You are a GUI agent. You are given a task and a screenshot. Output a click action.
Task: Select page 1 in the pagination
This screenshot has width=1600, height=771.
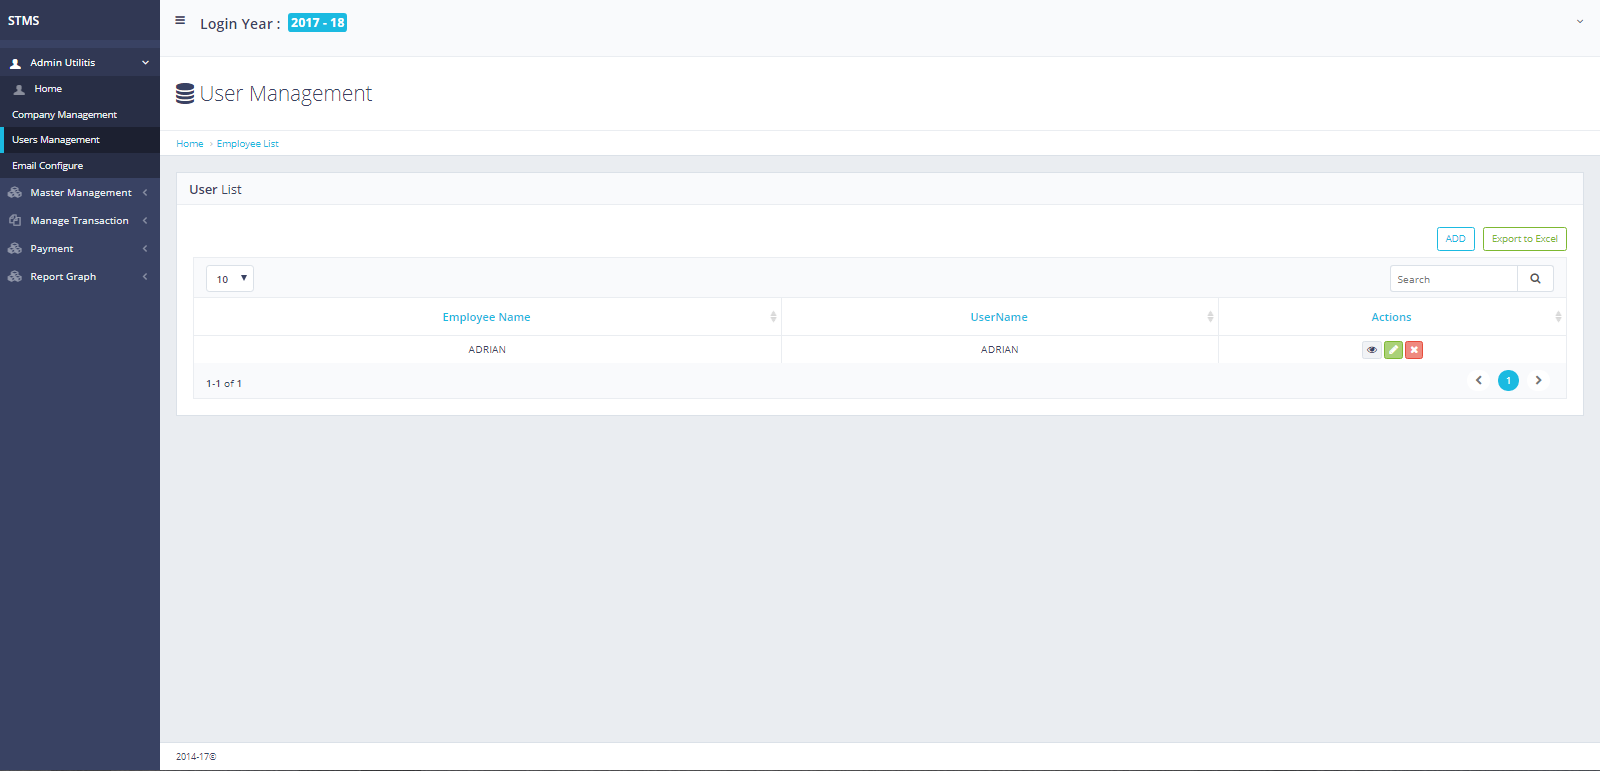click(1508, 381)
